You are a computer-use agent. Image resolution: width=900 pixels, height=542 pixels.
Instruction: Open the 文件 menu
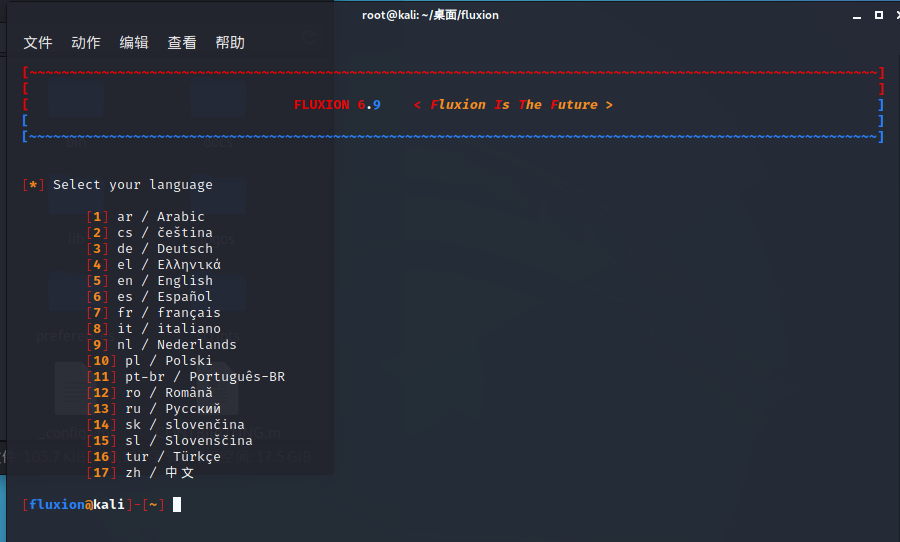tap(38, 42)
